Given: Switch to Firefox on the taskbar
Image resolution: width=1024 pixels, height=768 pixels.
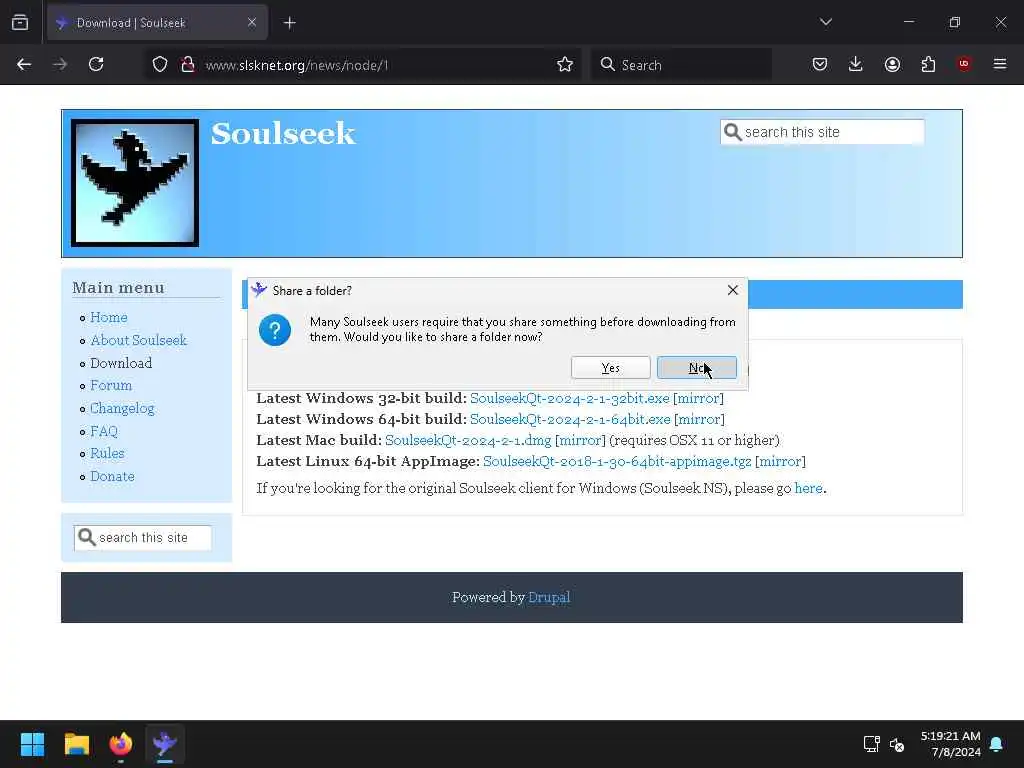Looking at the screenshot, I should pos(121,744).
